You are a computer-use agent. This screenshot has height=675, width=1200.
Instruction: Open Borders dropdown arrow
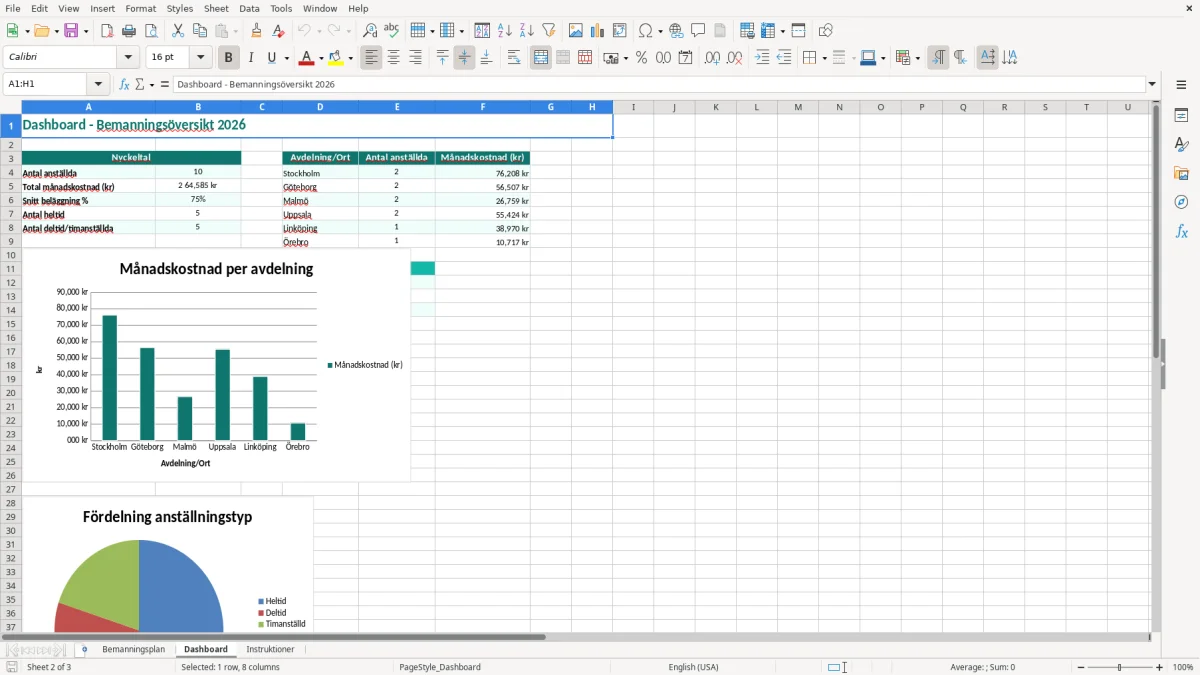click(823, 58)
